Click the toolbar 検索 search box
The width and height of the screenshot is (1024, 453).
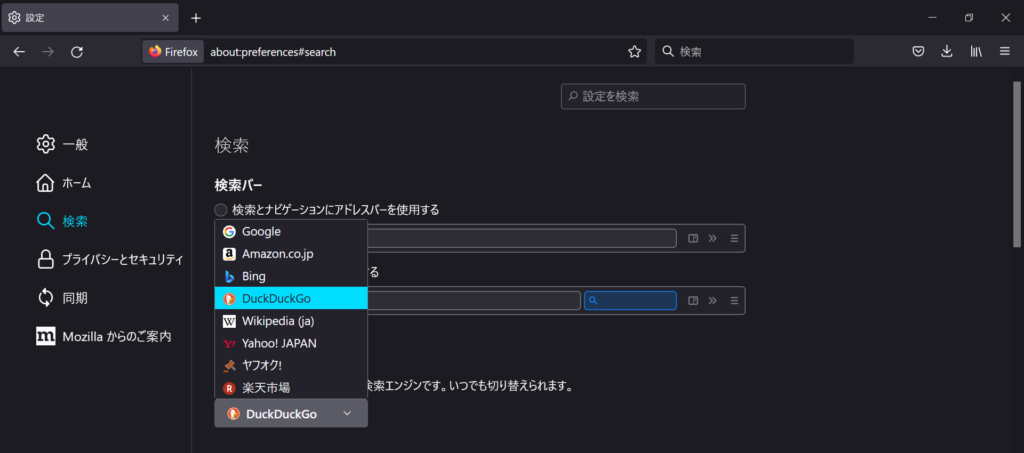[x=754, y=52]
